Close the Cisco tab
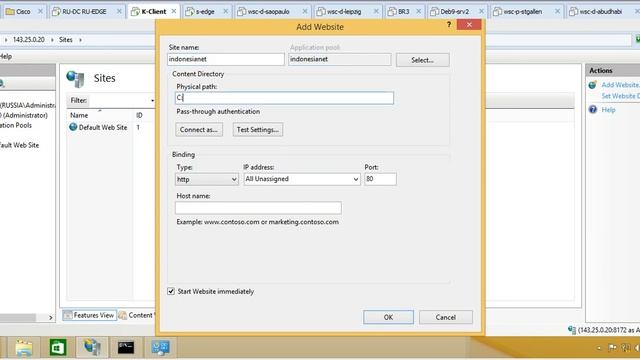 pos(40,11)
